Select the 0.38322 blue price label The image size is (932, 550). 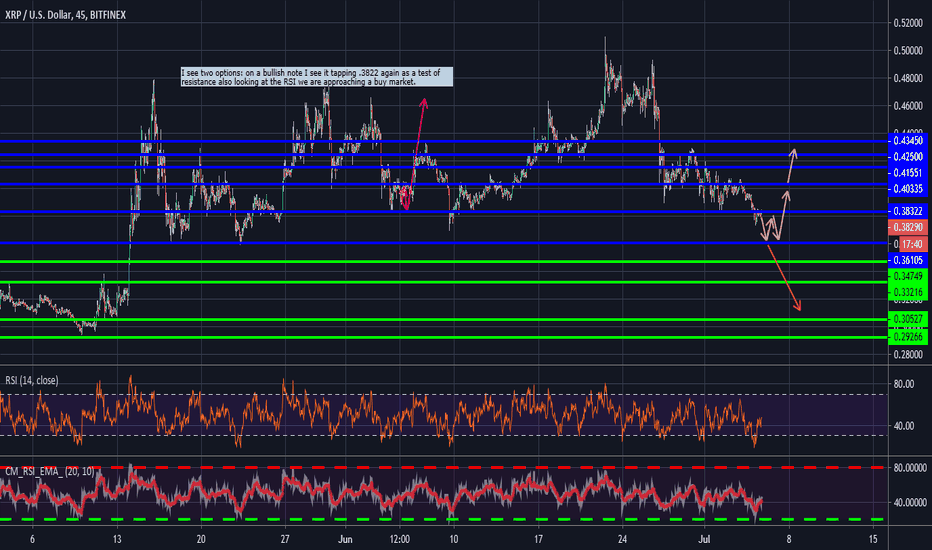(908, 211)
